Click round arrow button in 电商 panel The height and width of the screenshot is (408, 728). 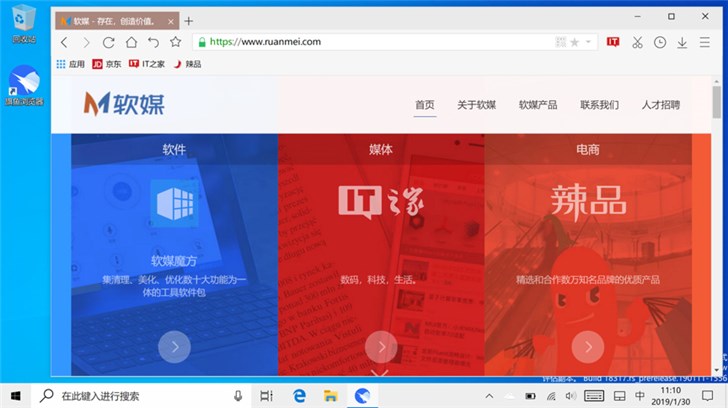coord(588,347)
